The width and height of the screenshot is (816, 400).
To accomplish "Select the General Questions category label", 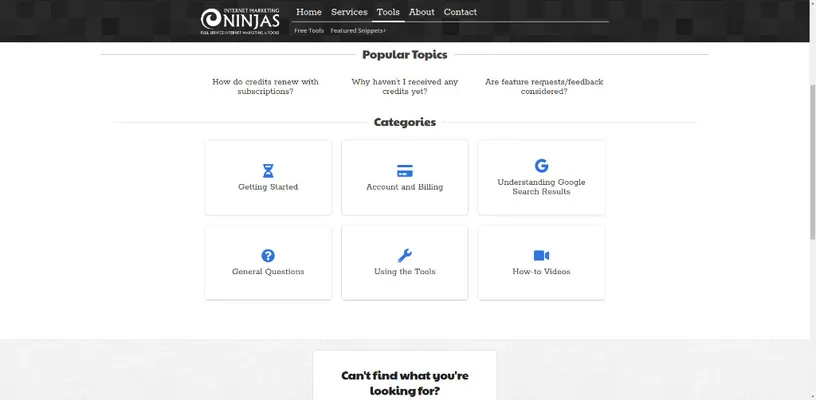I will pos(268,272).
